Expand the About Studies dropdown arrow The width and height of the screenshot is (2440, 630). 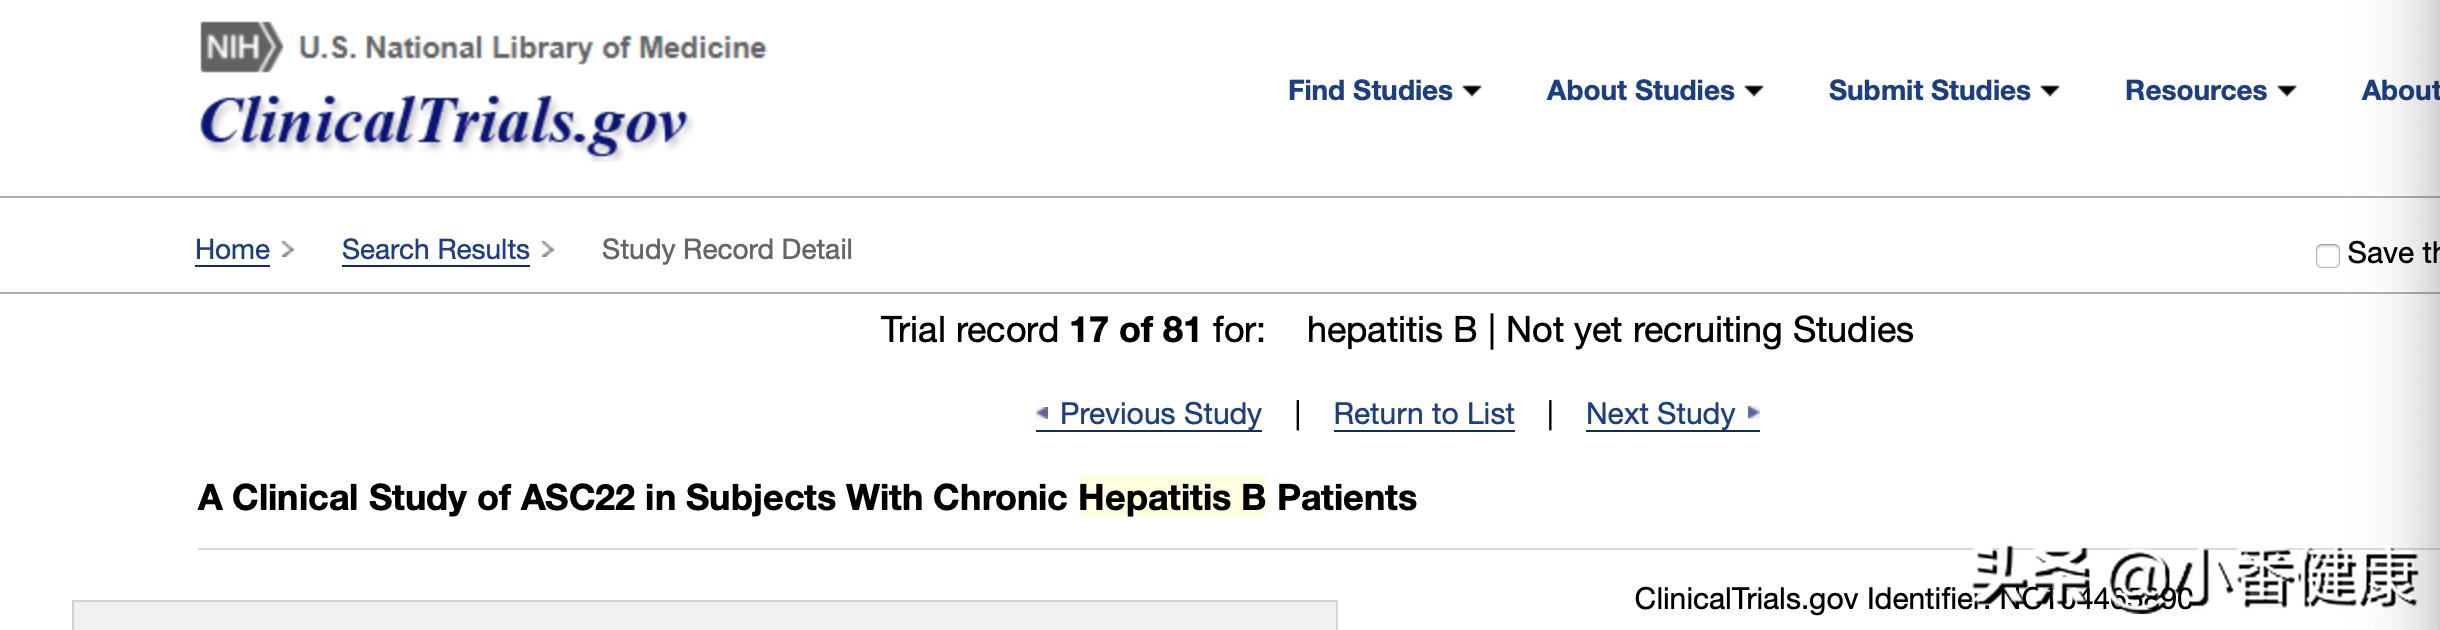(x=1754, y=91)
